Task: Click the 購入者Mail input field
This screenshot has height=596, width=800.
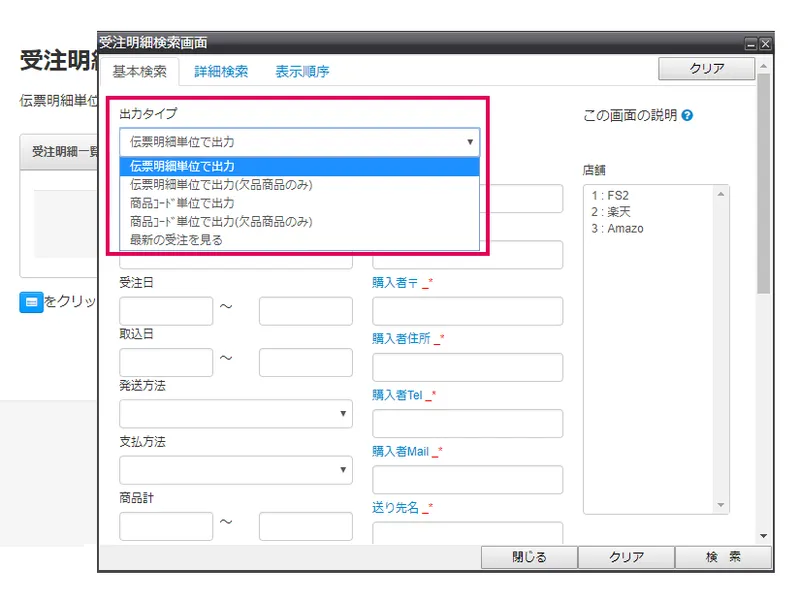Action: point(467,480)
